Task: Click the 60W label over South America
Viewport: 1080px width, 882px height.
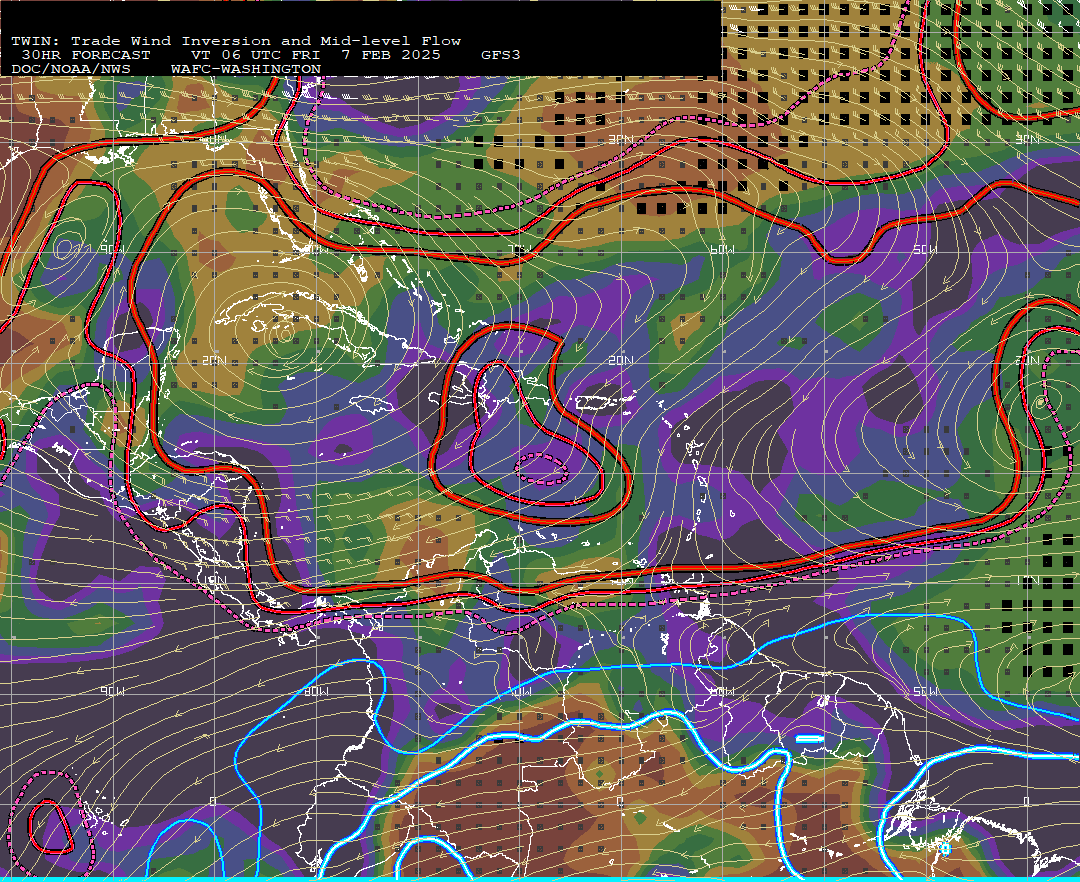Action: [722, 691]
